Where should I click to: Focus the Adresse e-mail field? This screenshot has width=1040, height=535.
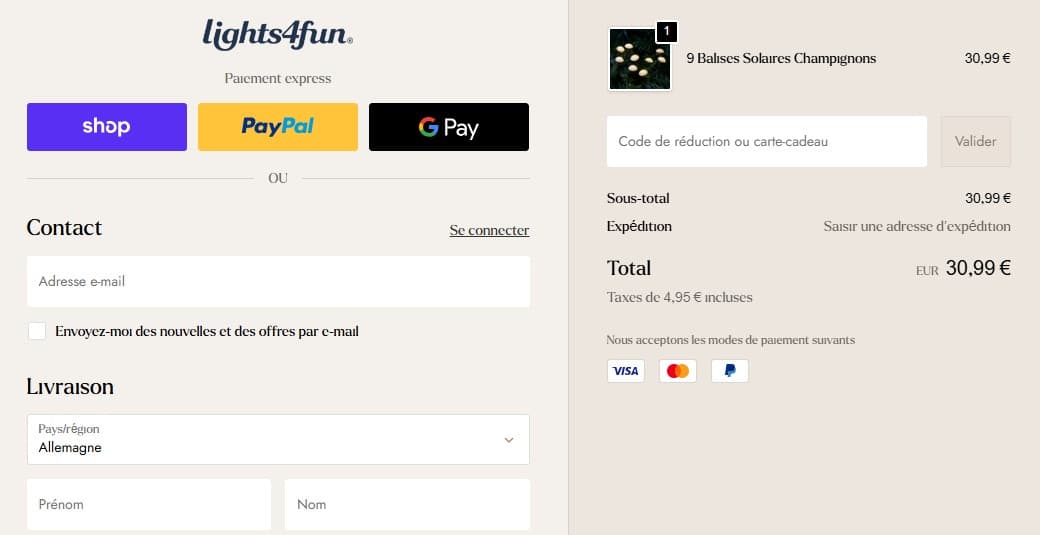point(278,282)
